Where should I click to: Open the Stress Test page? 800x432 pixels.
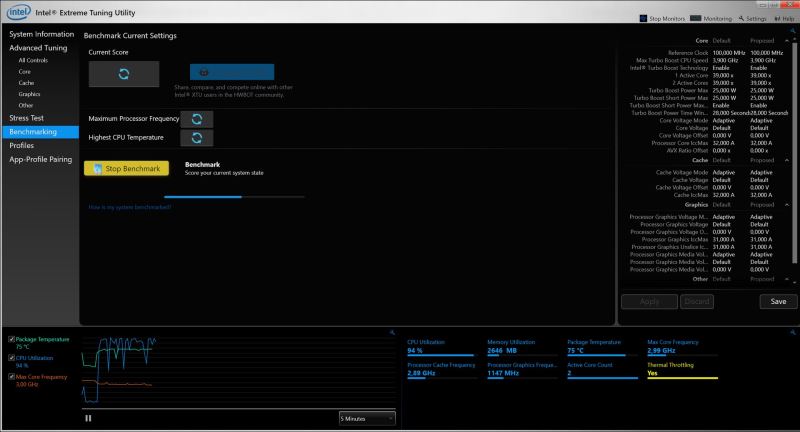(26, 118)
